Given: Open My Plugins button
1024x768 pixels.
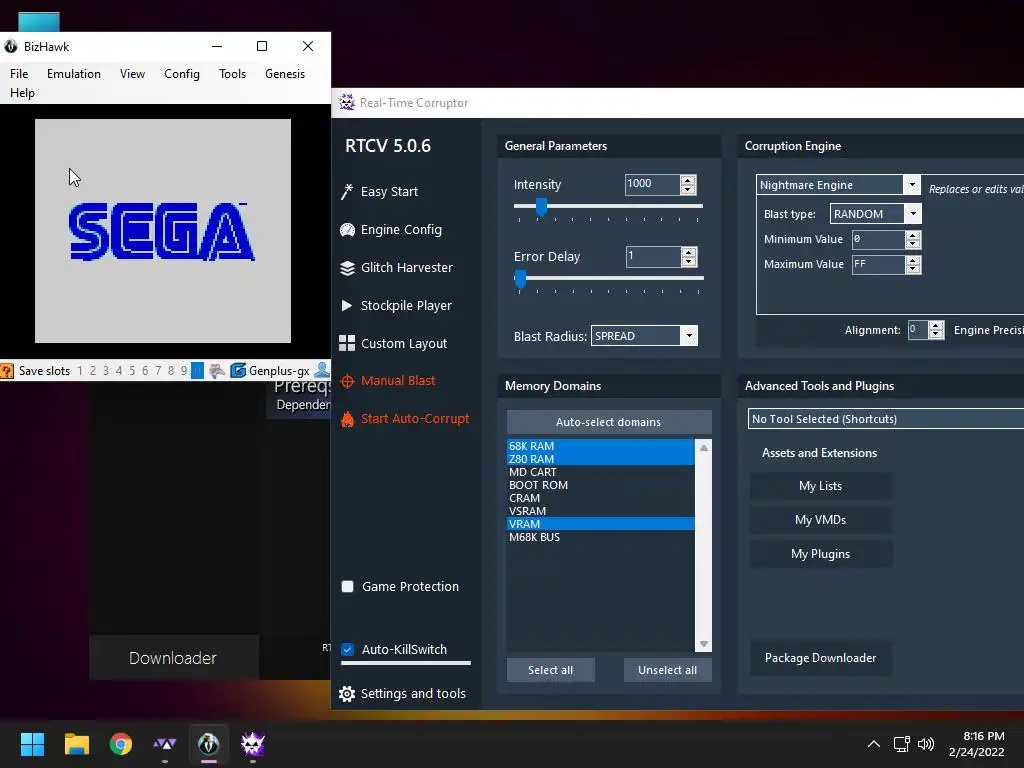Looking at the screenshot, I should (x=820, y=554).
